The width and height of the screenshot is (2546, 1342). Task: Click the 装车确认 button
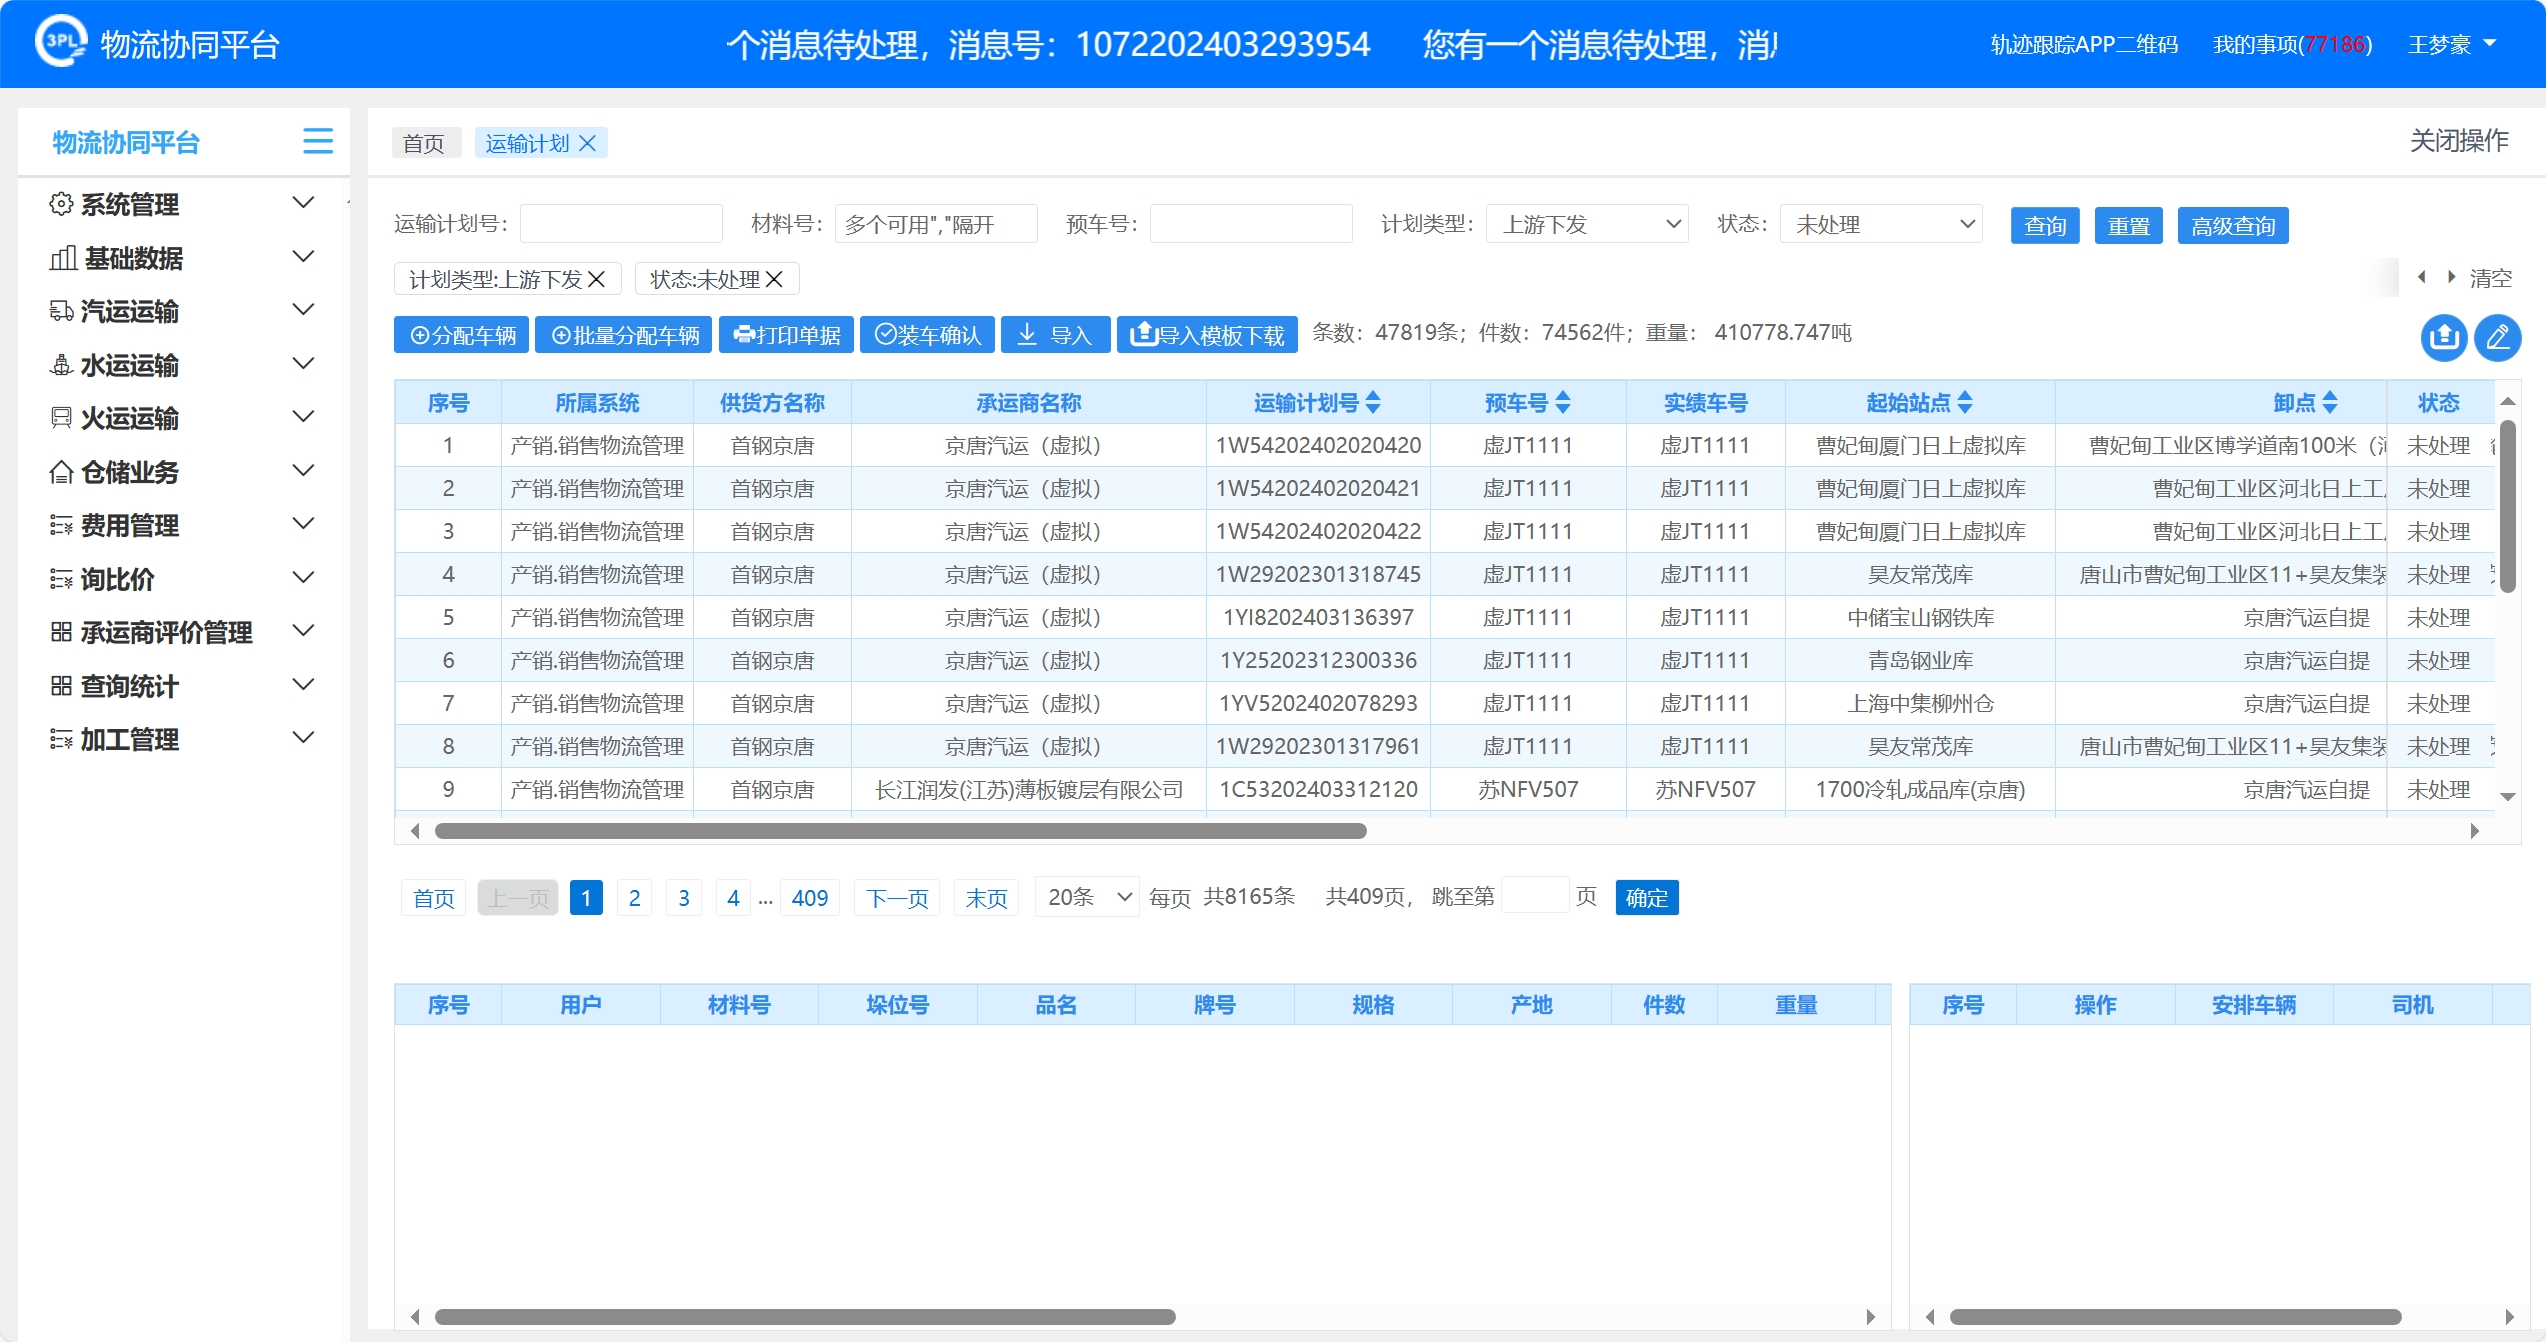click(927, 335)
